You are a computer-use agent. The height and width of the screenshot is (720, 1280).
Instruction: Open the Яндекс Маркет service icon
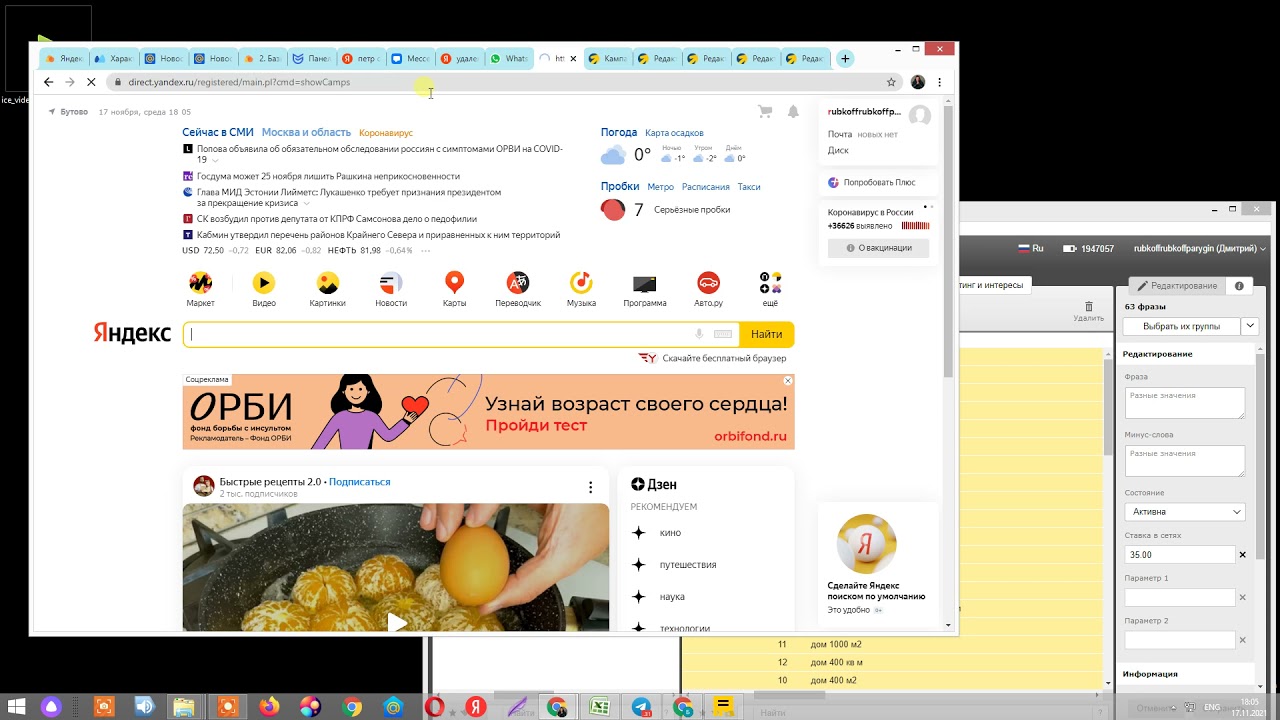200,283
